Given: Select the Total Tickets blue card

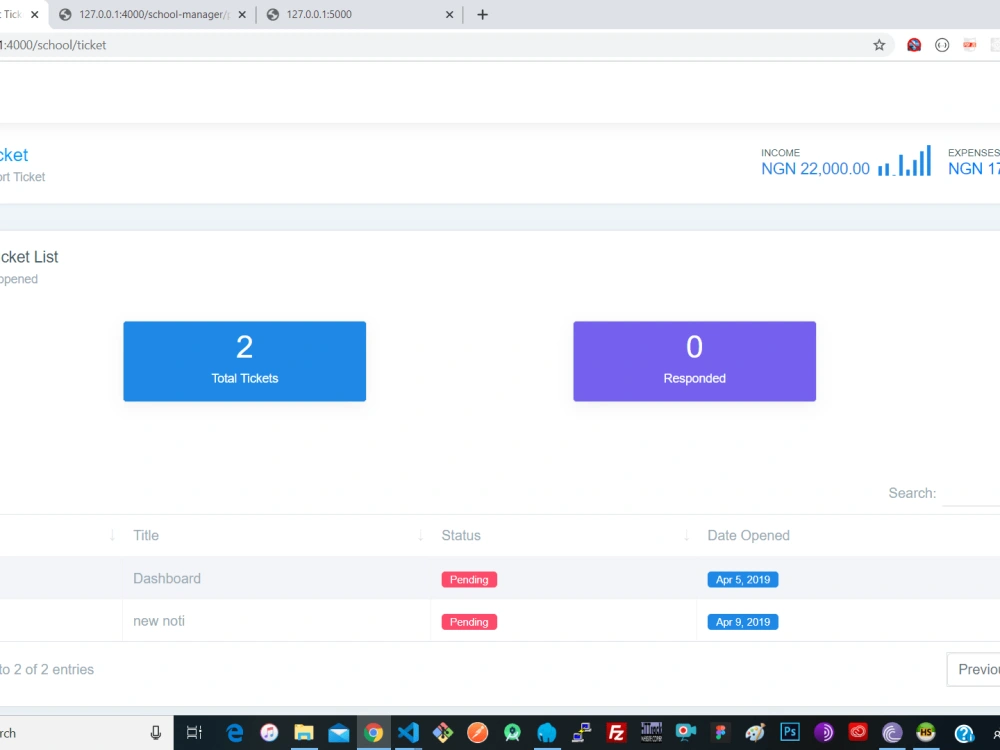Looking at the screenshot, I should coord(244,361).
